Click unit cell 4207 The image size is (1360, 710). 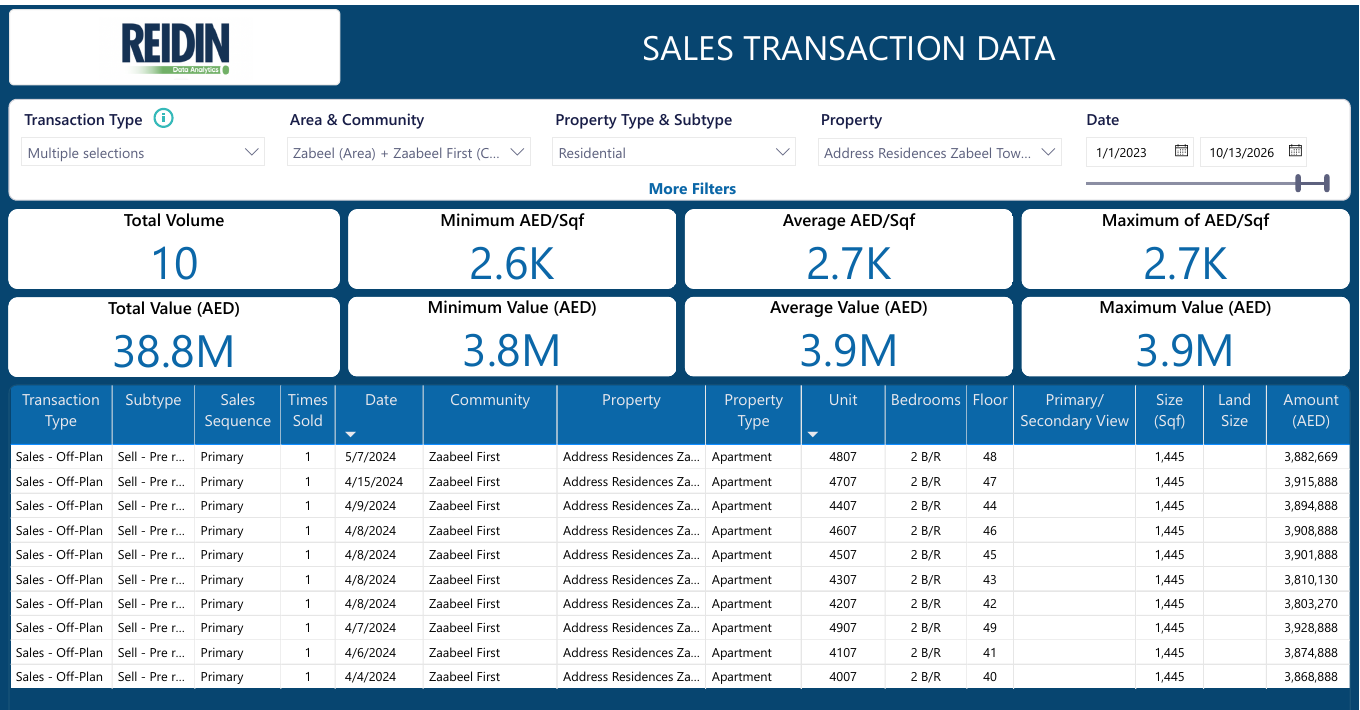click(843, 604)
